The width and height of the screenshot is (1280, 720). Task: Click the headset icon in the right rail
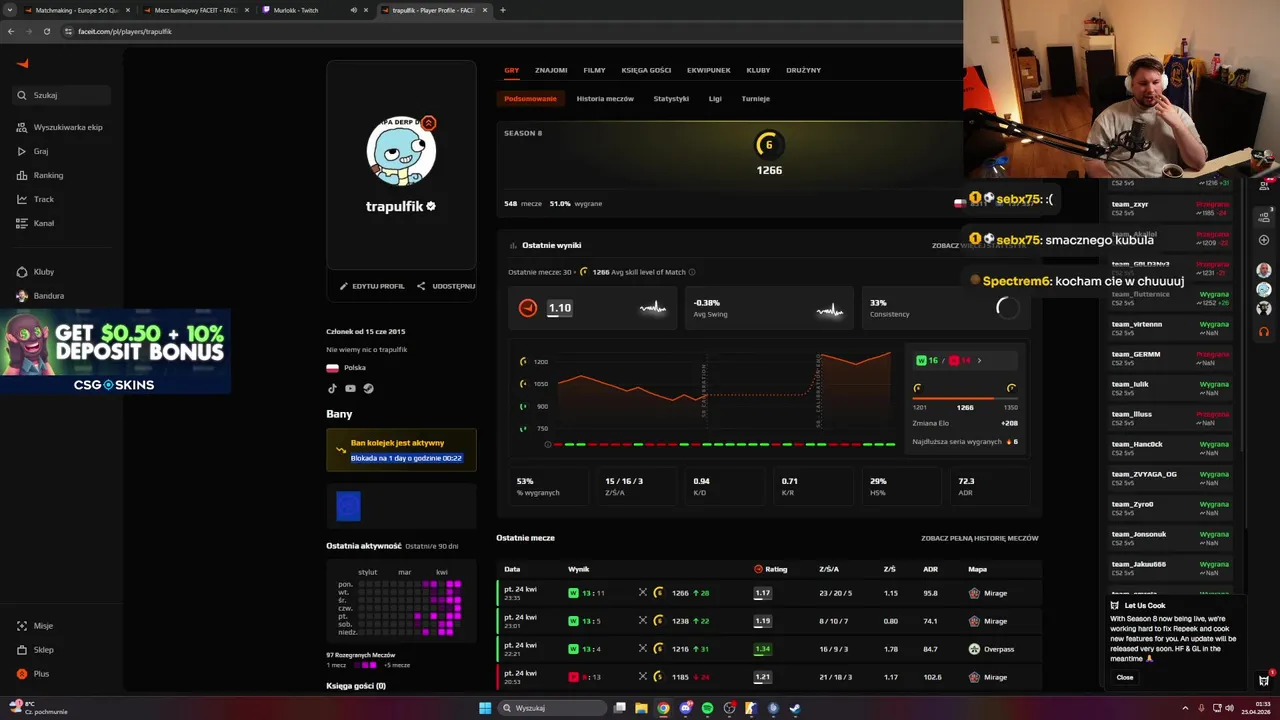[x=1264, y=331]
